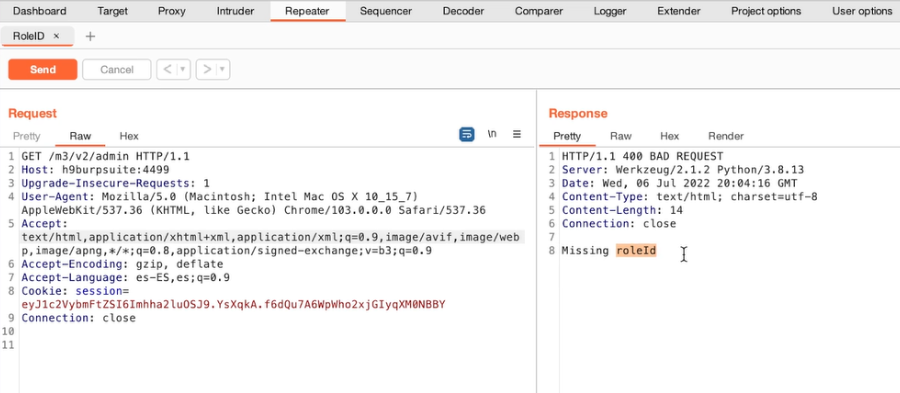
Task: Open the Project options tab
Action: [x=766, y=11]
